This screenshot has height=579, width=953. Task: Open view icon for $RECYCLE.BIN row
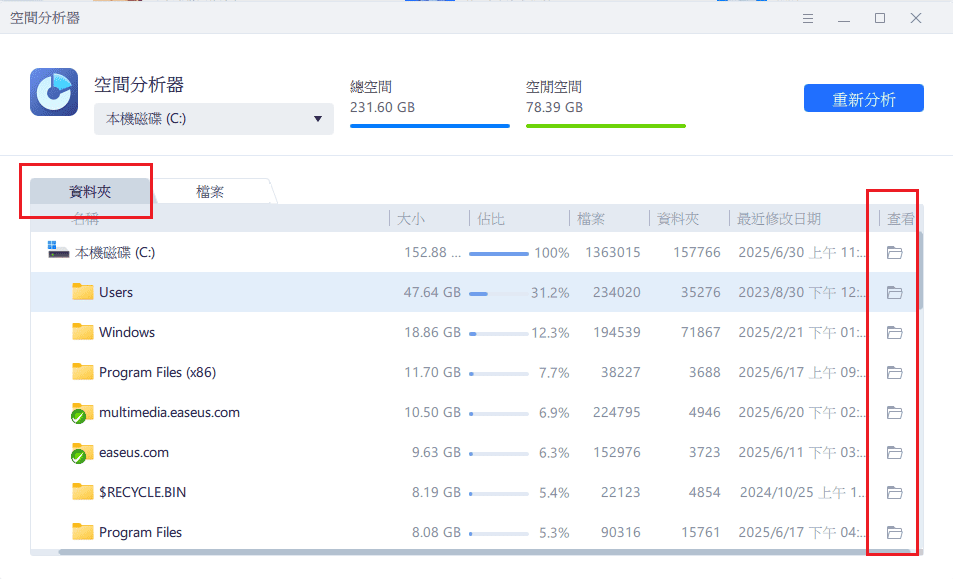coord(894,493)
